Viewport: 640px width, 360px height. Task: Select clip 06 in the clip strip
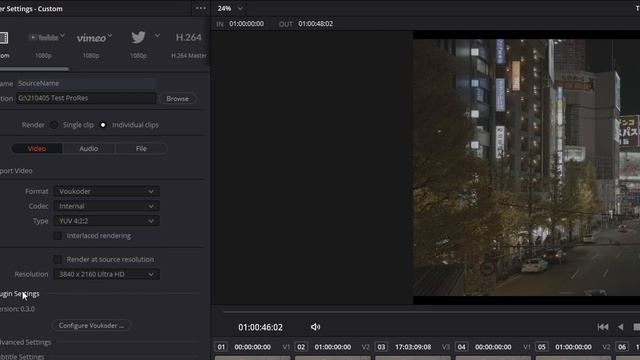(x=622, y=347)
